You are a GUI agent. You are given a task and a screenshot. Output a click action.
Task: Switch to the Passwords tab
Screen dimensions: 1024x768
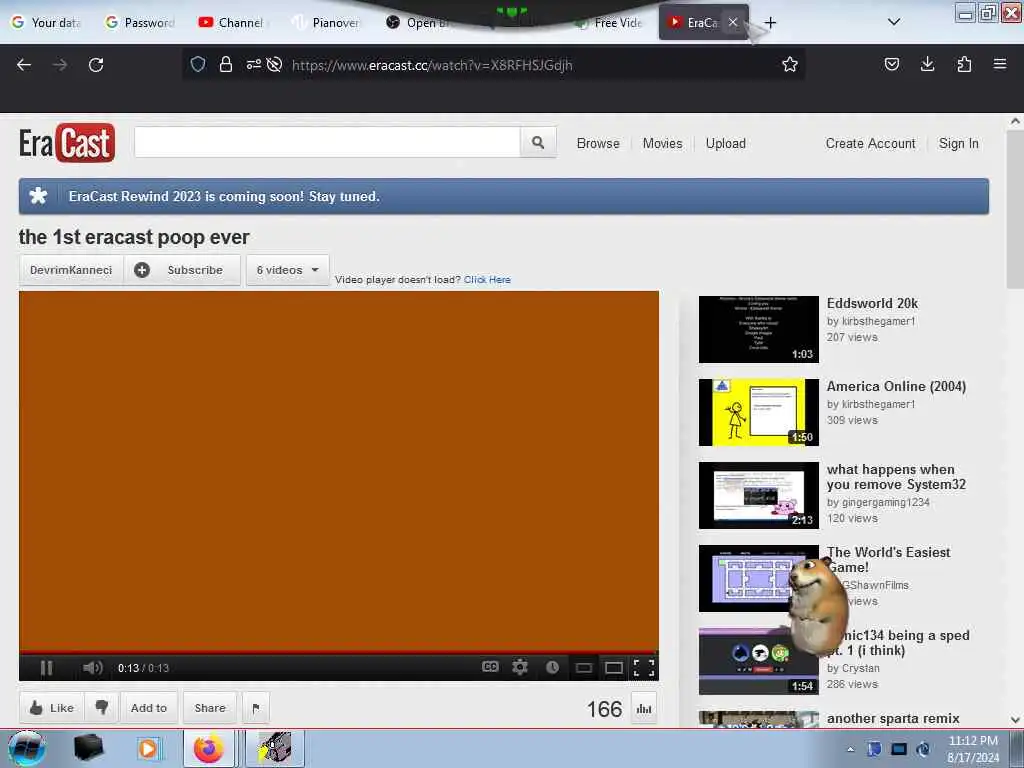click(x=140, y=23)
